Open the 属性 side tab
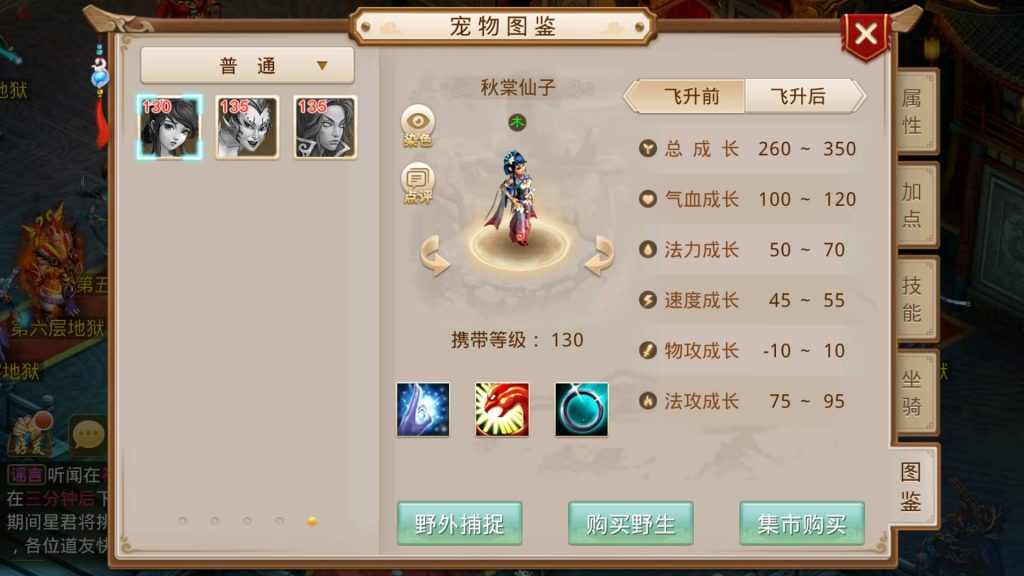This screenshot has width=1024, height=576. (912, 111)
